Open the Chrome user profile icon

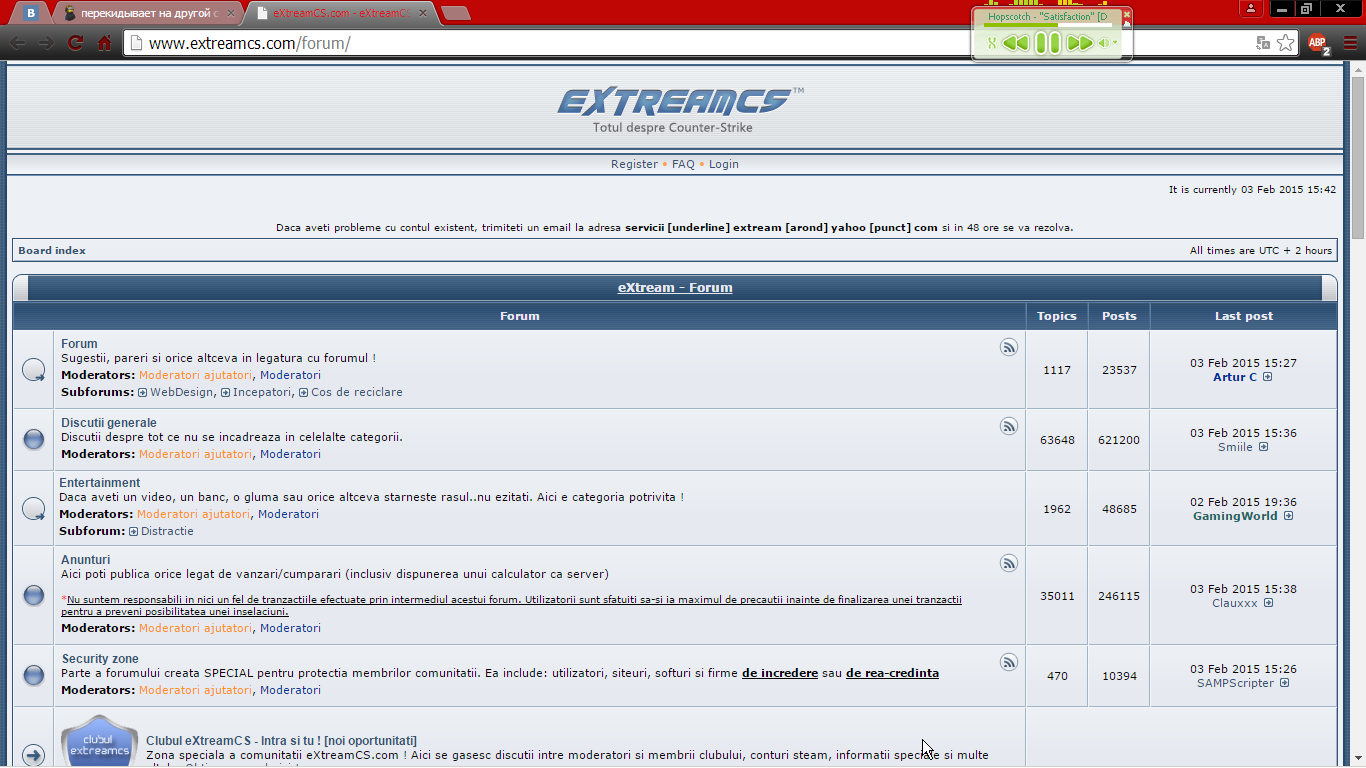pyautogui.click(x=1251, y=9)
